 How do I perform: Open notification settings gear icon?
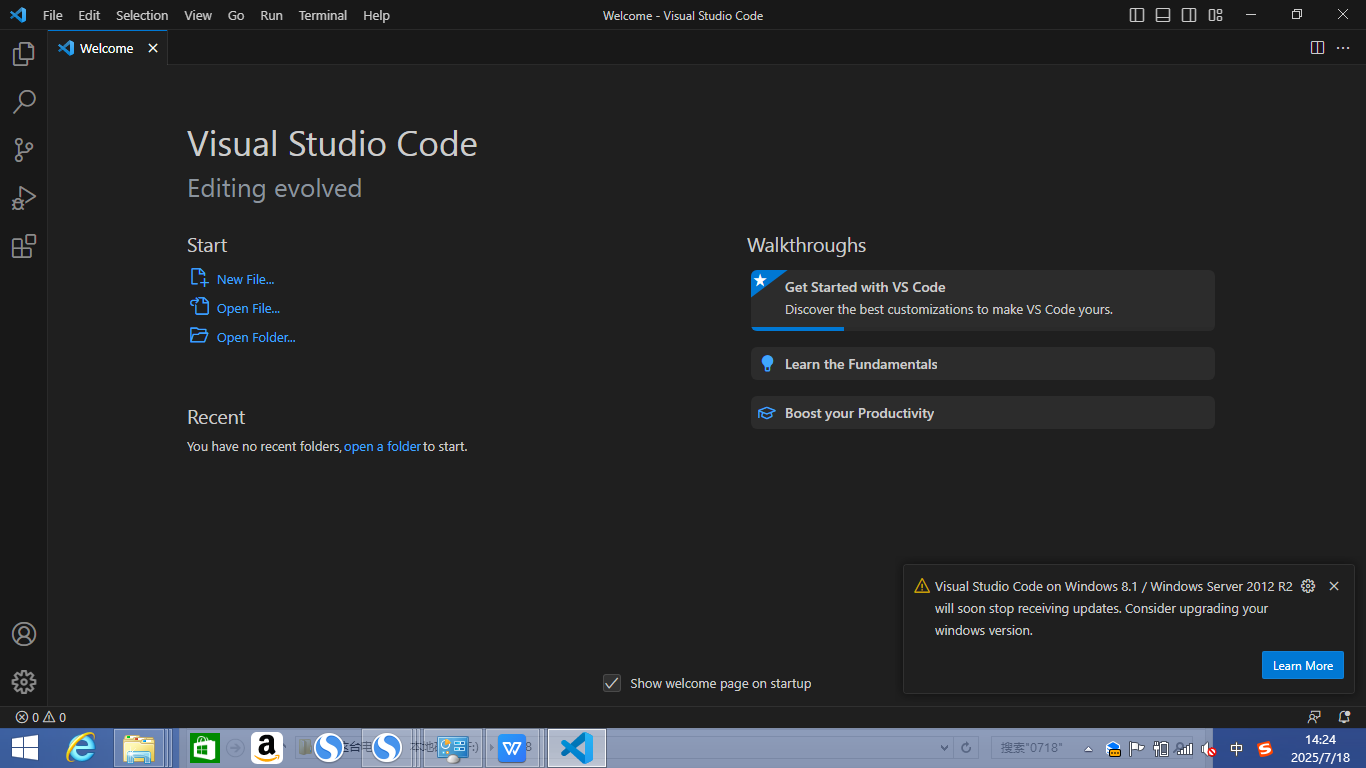pos(1308,586)
